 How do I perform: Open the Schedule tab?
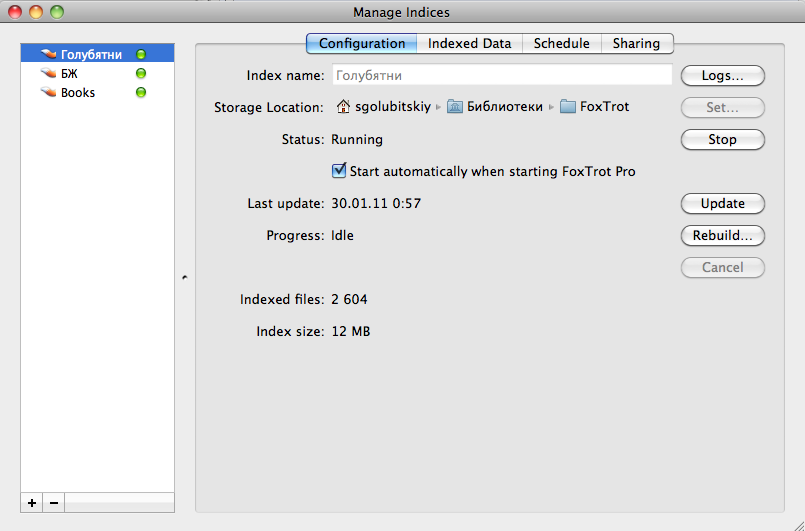click(x=561, y=43)
